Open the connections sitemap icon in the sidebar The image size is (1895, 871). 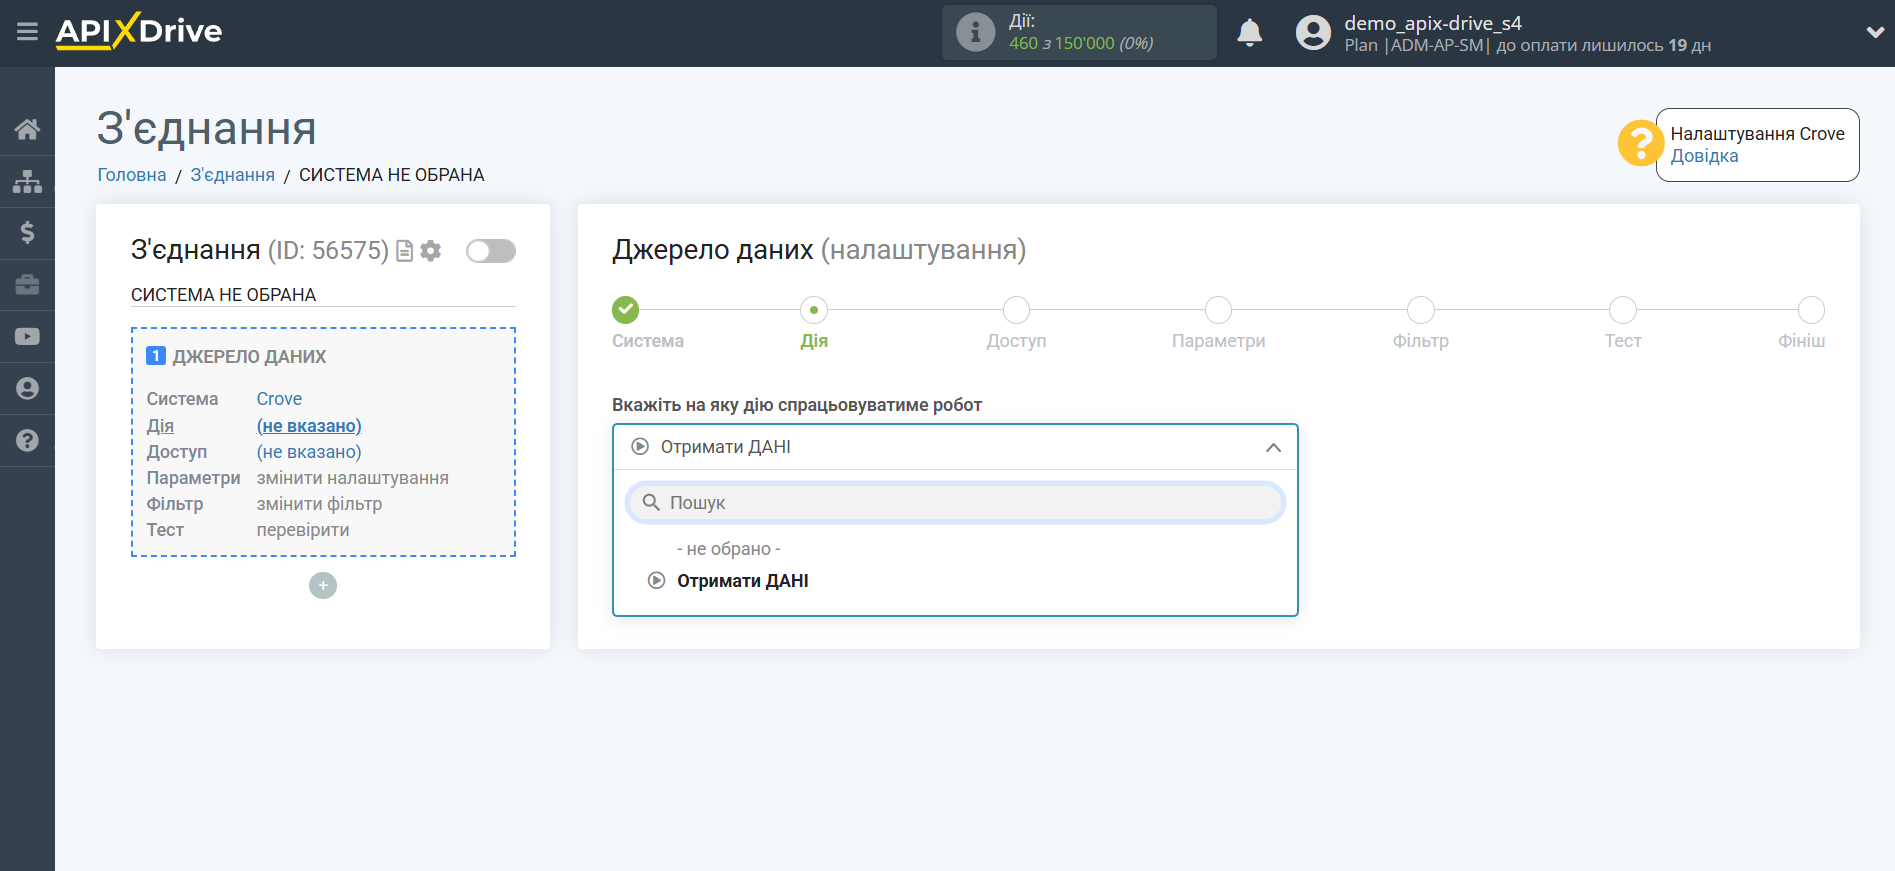(x=27, y=181)
